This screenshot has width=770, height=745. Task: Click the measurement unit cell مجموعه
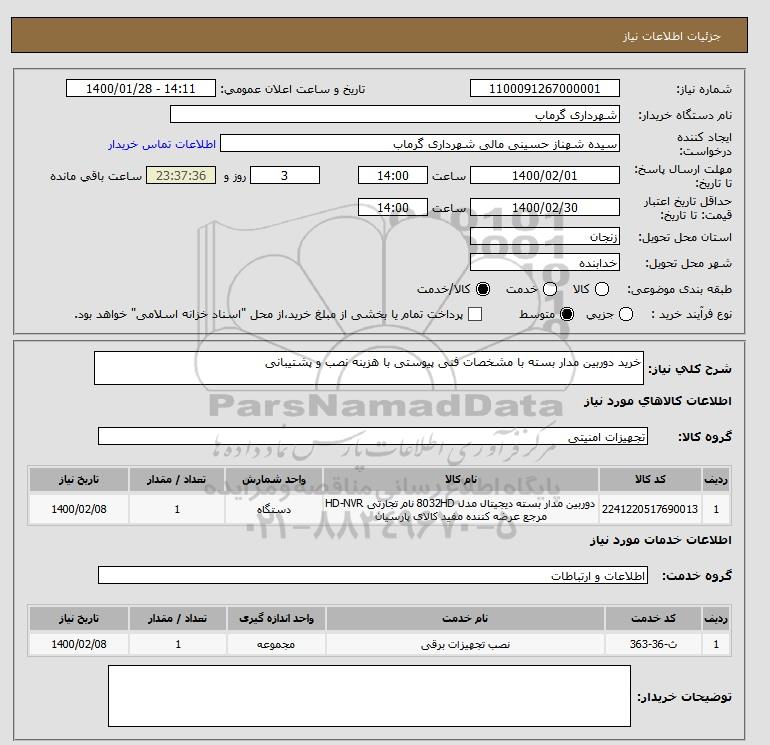click(276, 644)
